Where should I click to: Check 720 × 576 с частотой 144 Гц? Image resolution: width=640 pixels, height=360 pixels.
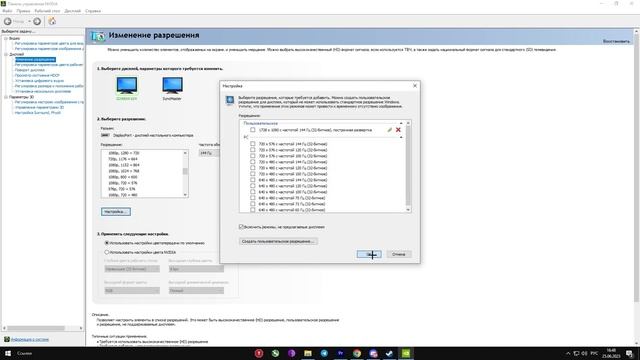point(253,144)
